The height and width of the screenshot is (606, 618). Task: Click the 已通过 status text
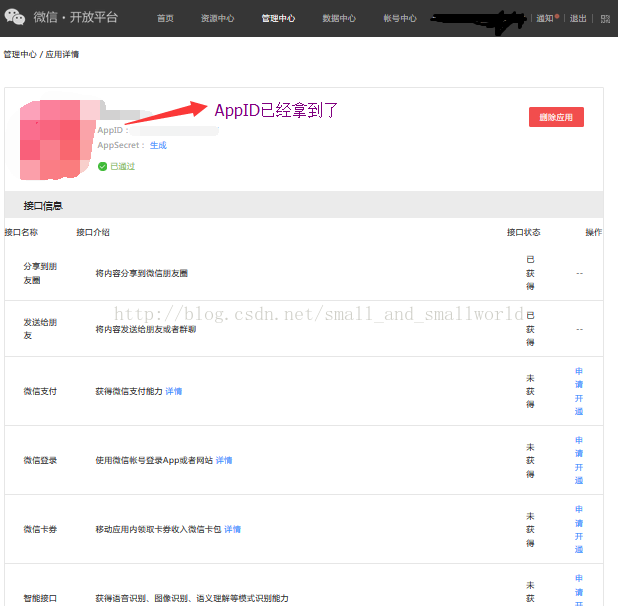coord(123,167)
